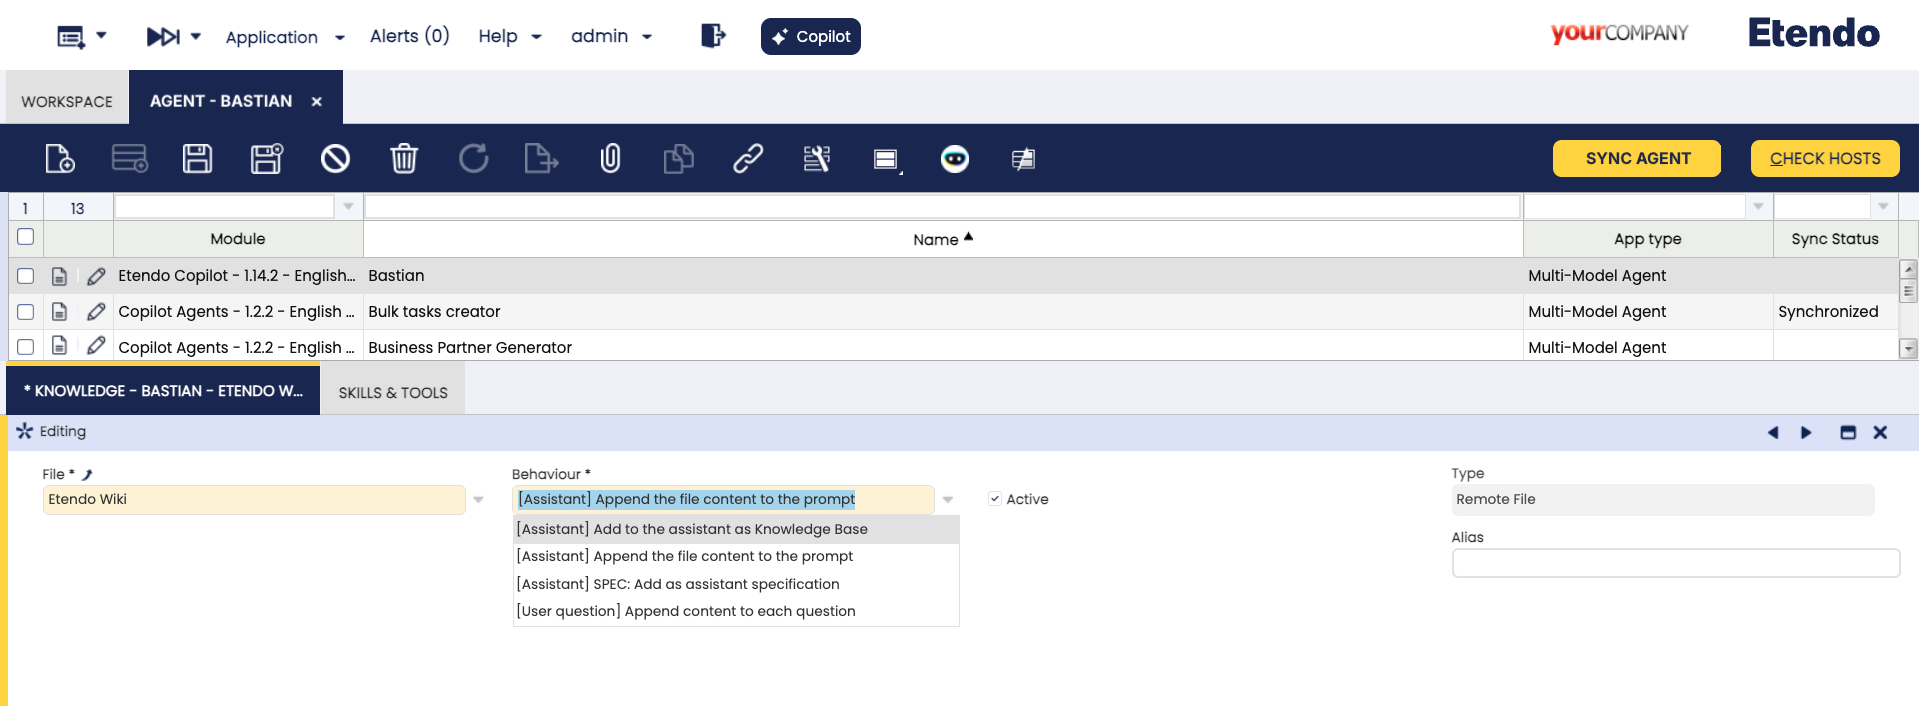Choose 'Add to the assistant as Knowledge Base'
The height and width of the screenshot is (706, 1919).
click(x=736, y=529)
